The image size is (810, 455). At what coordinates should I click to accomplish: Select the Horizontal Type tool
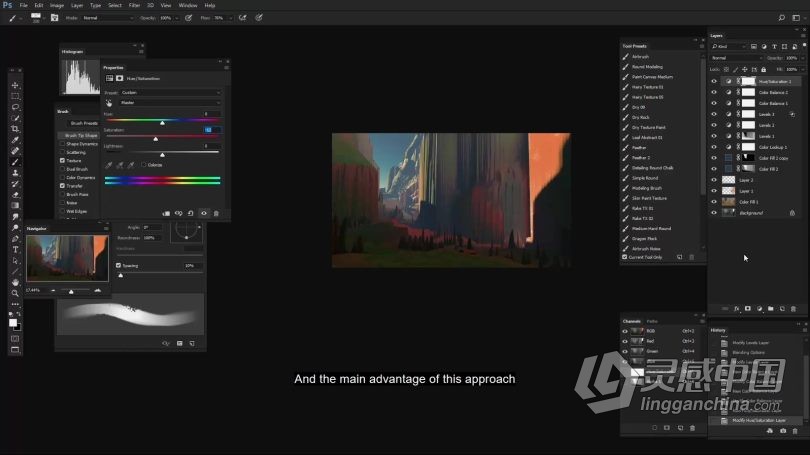click(15, 249)
